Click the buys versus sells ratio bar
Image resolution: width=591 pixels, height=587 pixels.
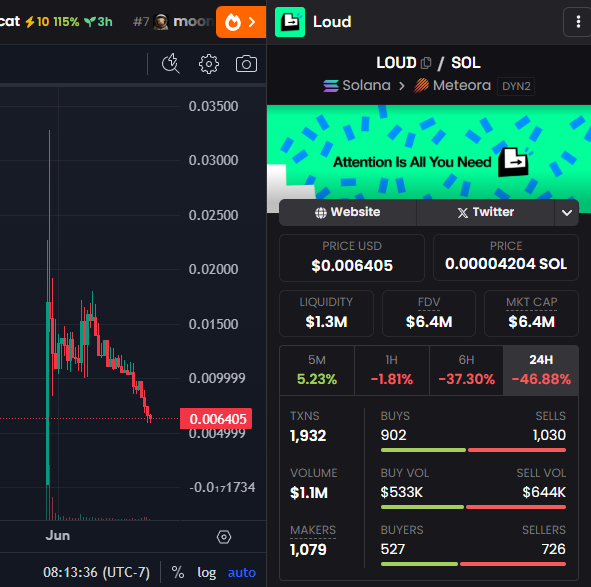tap(473, 450)
